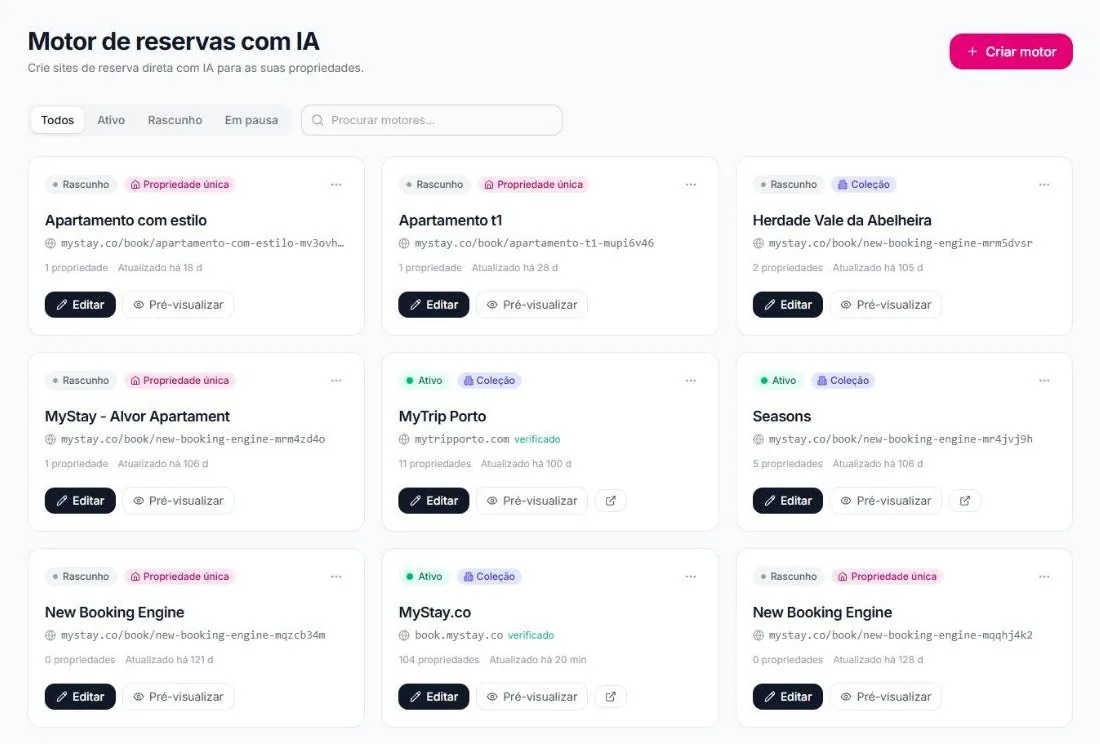Edit the MyTrip Porto engine

click(x=434, y=501)
